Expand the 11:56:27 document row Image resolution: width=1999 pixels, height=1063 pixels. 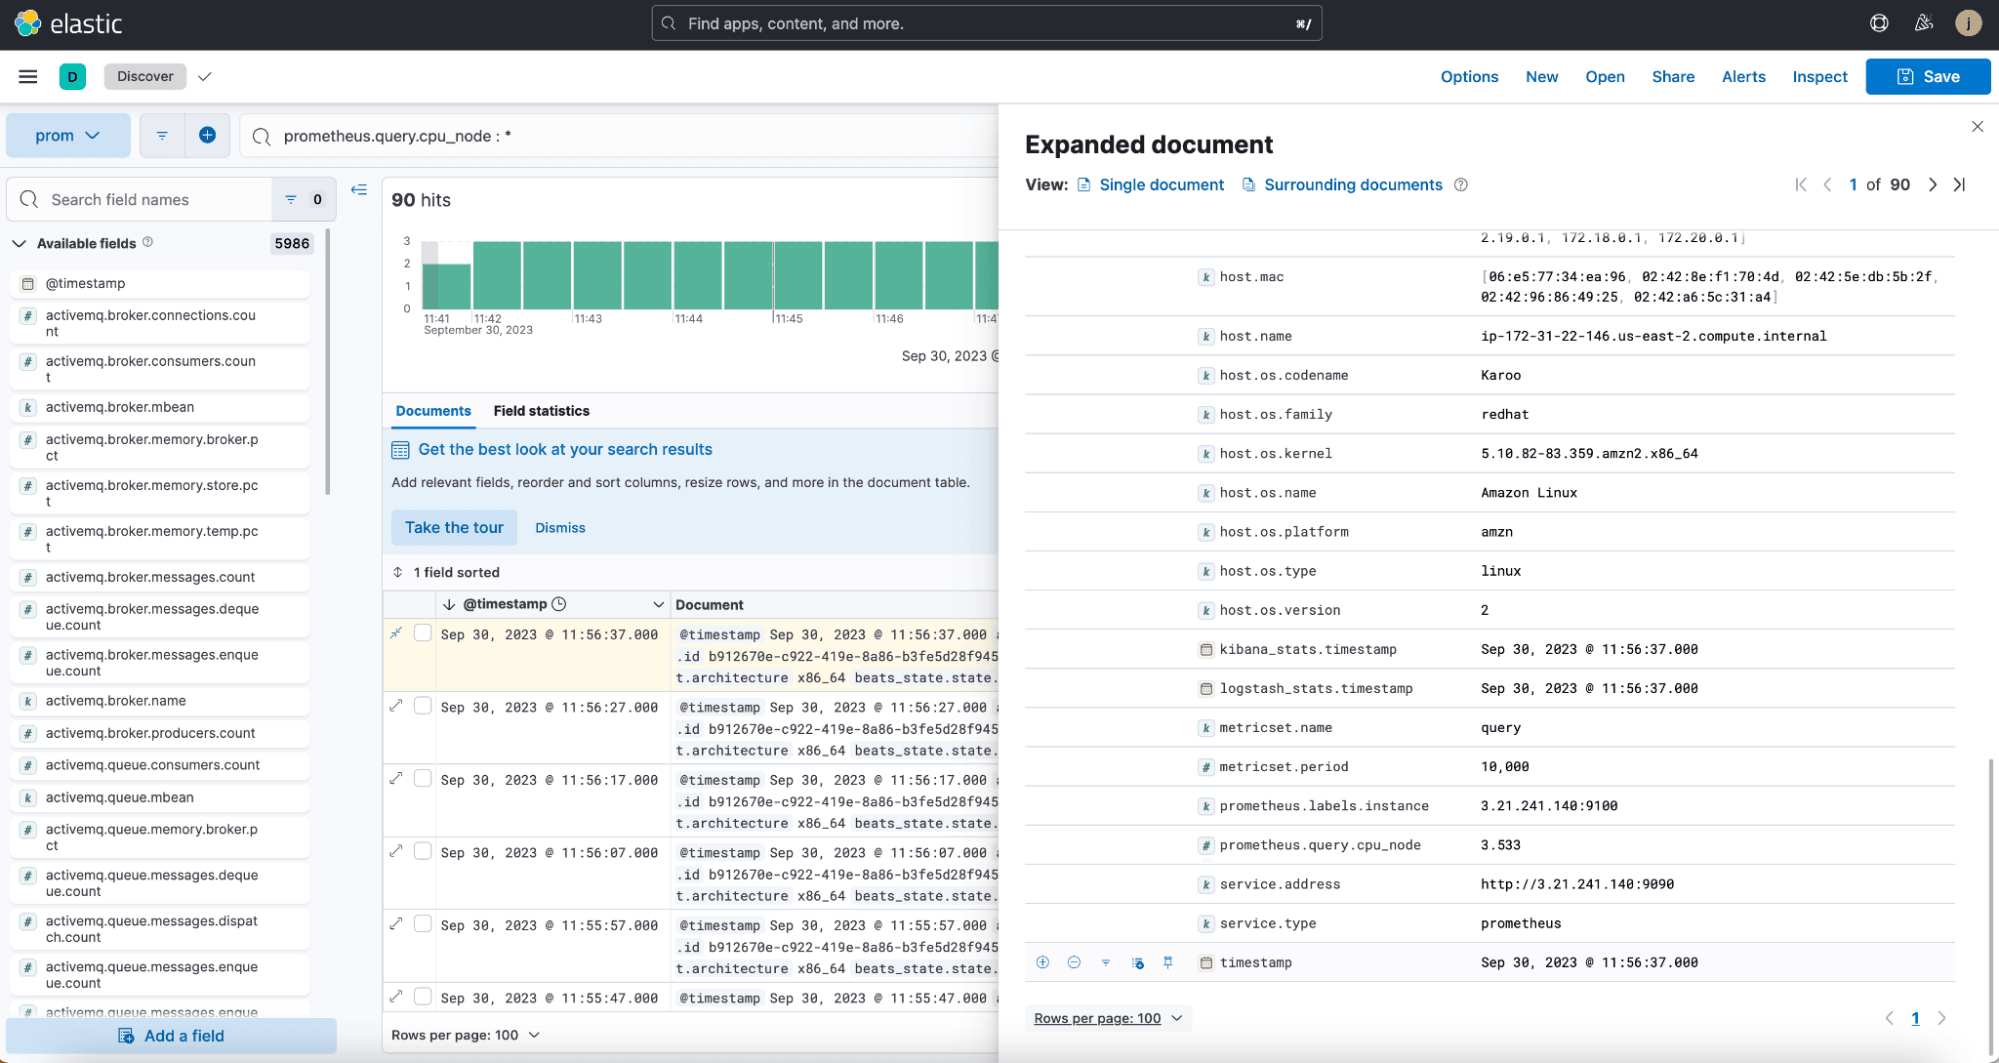click(x=396, y=706)
